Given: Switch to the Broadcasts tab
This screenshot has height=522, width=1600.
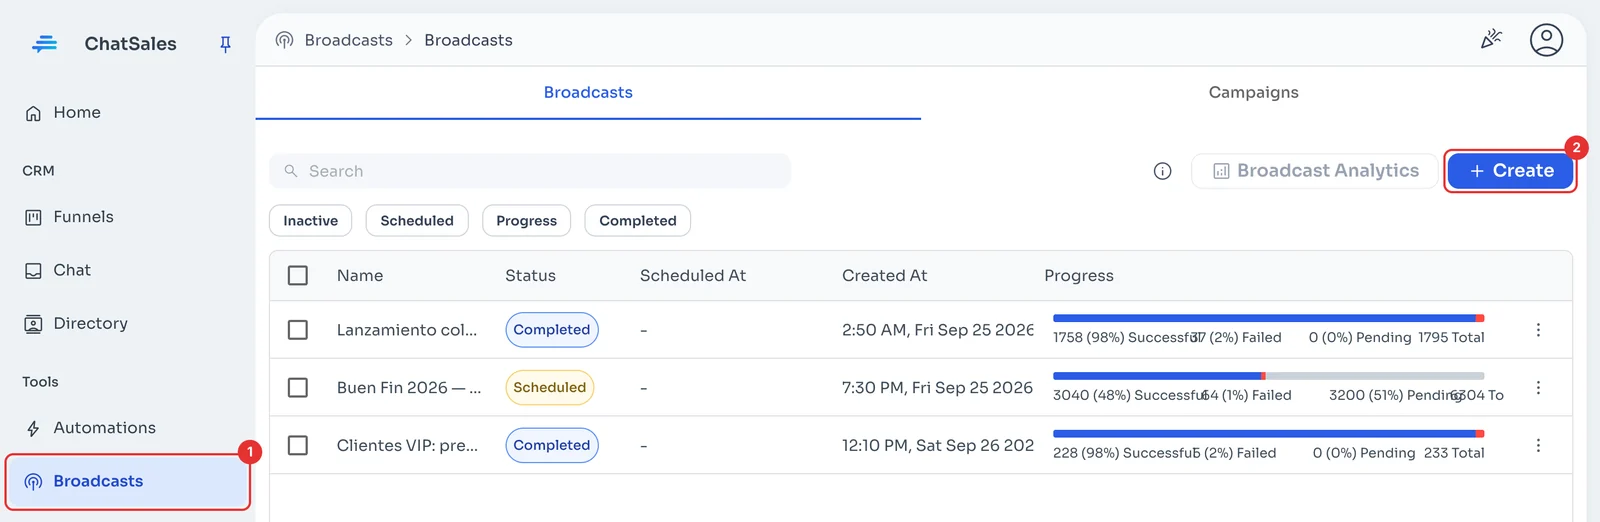Looking at the screenshot, I should [x=588, y=93].
